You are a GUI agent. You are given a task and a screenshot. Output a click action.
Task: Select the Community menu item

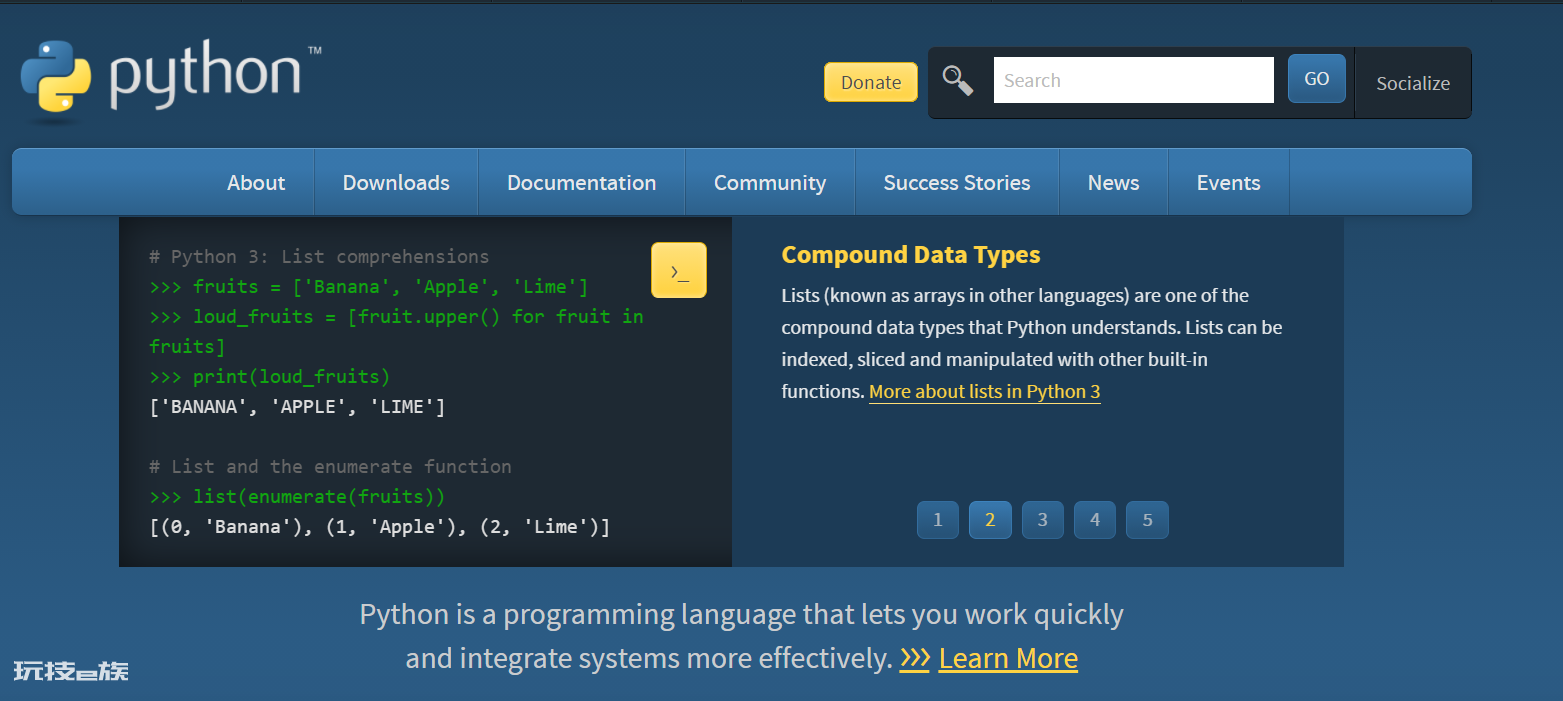point(770,182)
